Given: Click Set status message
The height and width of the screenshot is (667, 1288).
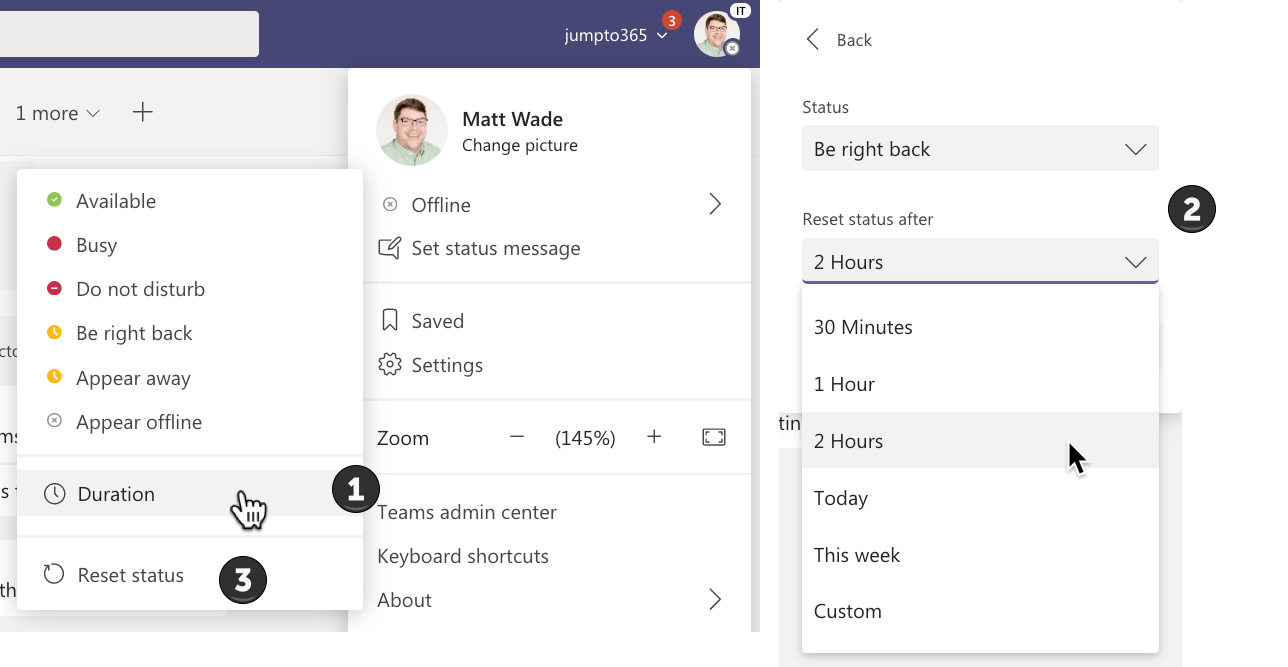Looking at the screenshot, I should [x=496, y=248].
